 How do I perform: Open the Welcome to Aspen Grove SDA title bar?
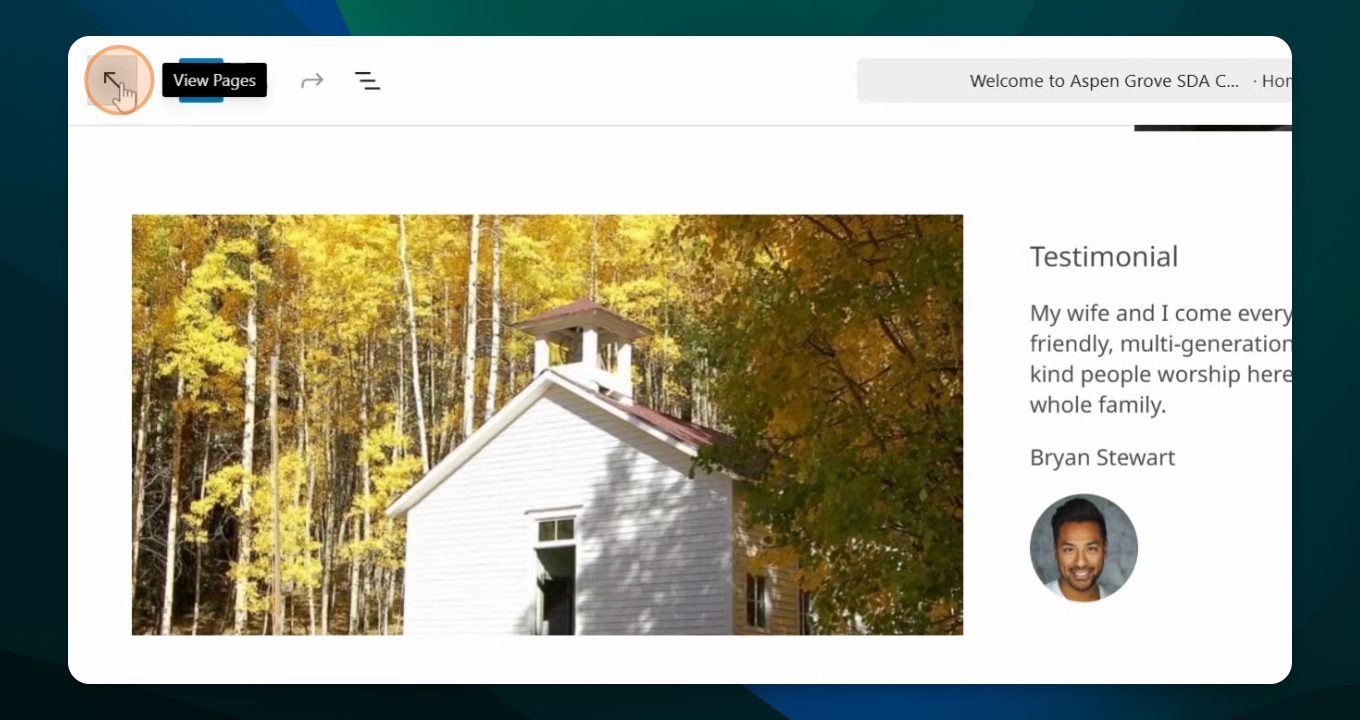[x=1074, y=81]
